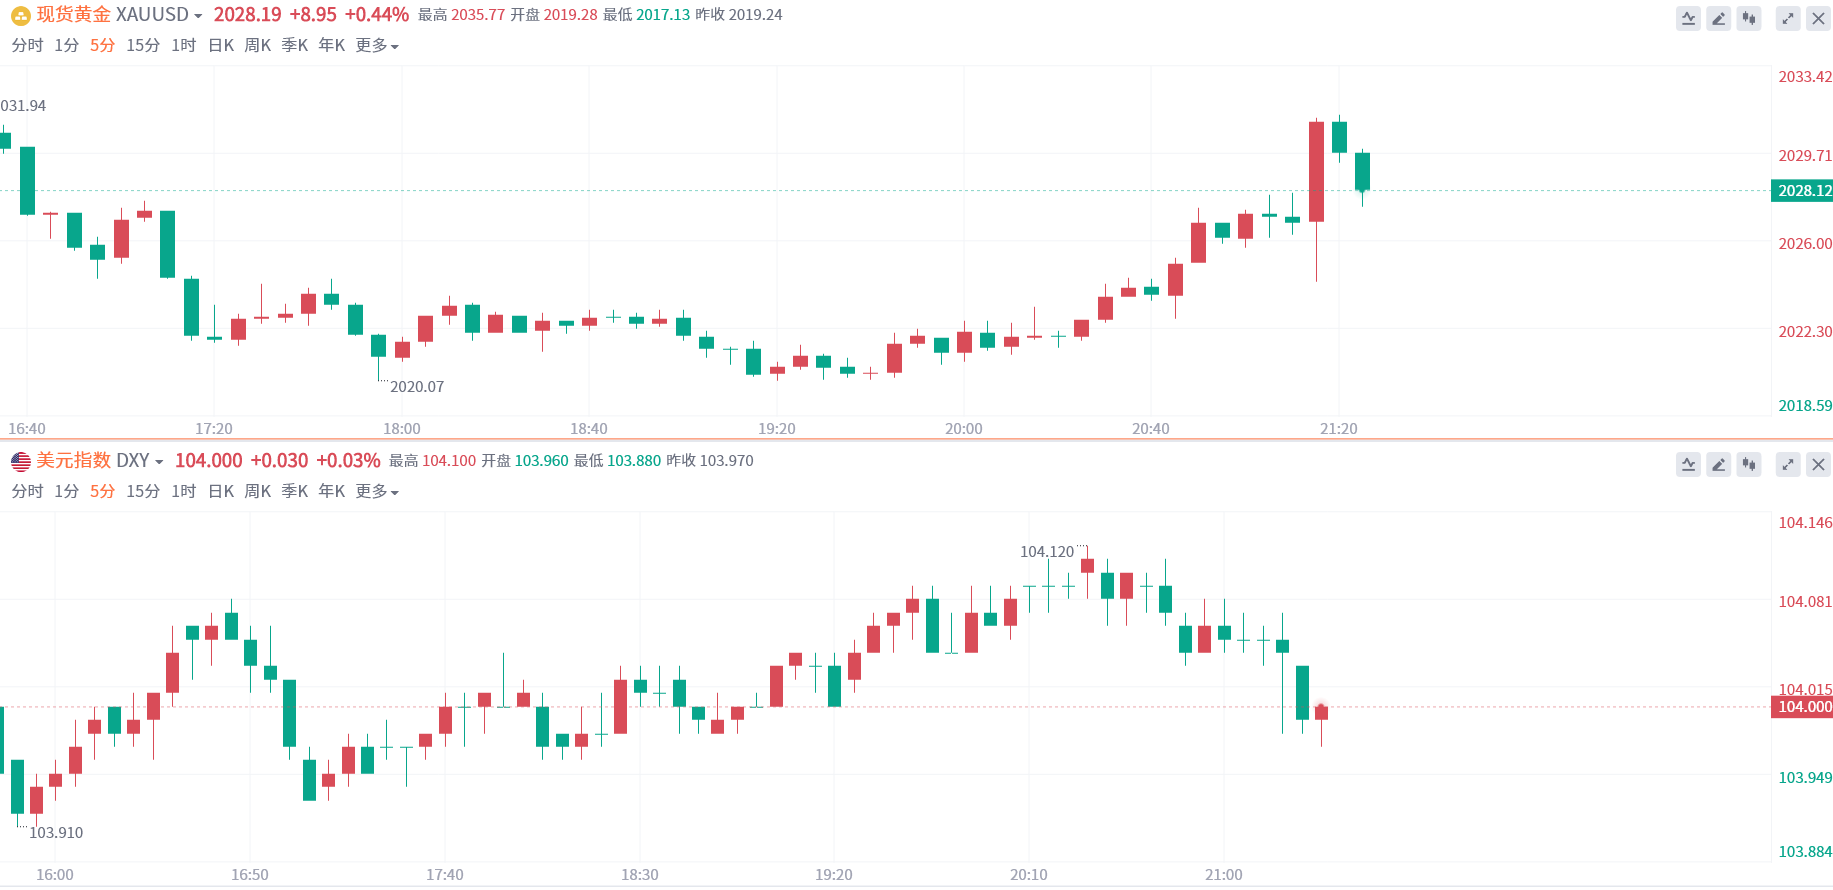Screen dimensions: 1833x890
Task: Switch candlestick chart style for gold chart
Action: point(1749,18)
